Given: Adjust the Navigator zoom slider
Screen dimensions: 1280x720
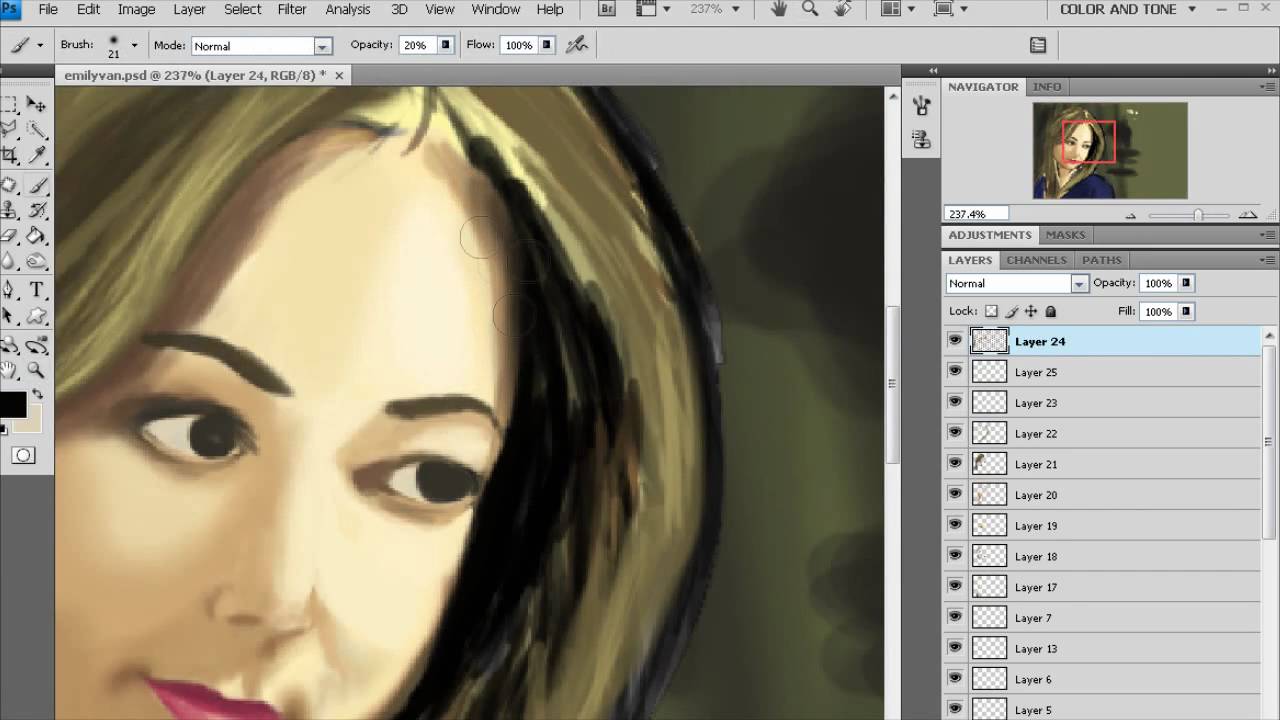Looking at the screenshot, I should [1198, 215].
